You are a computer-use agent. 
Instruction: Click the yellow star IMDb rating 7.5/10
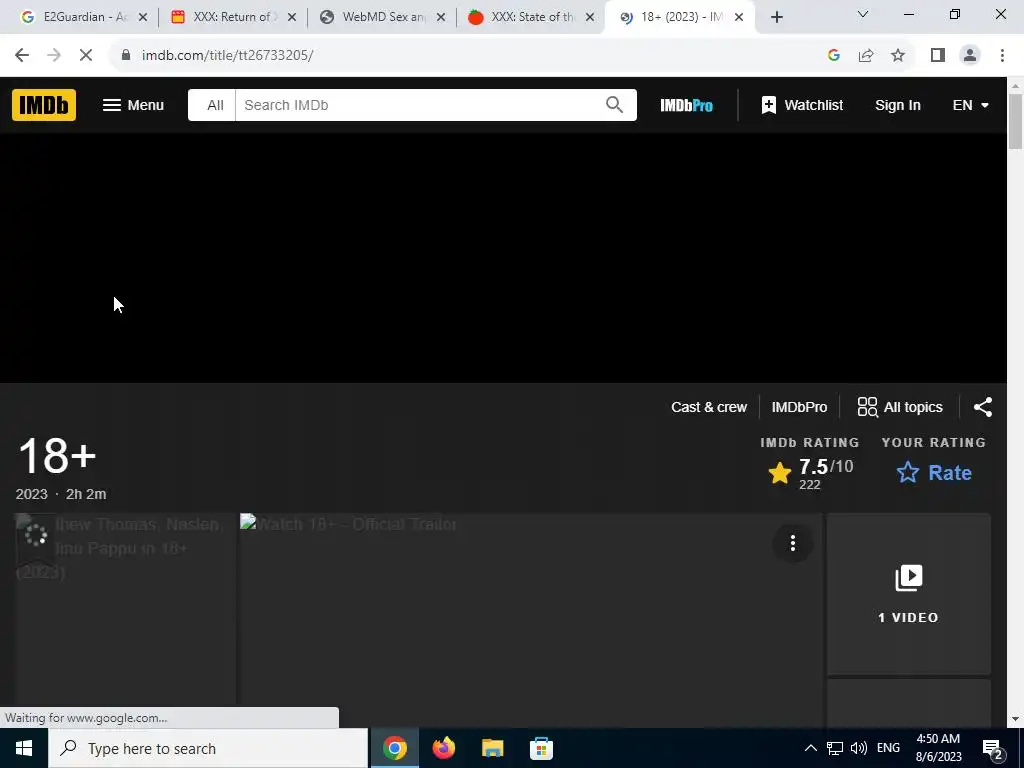[810, 473]
